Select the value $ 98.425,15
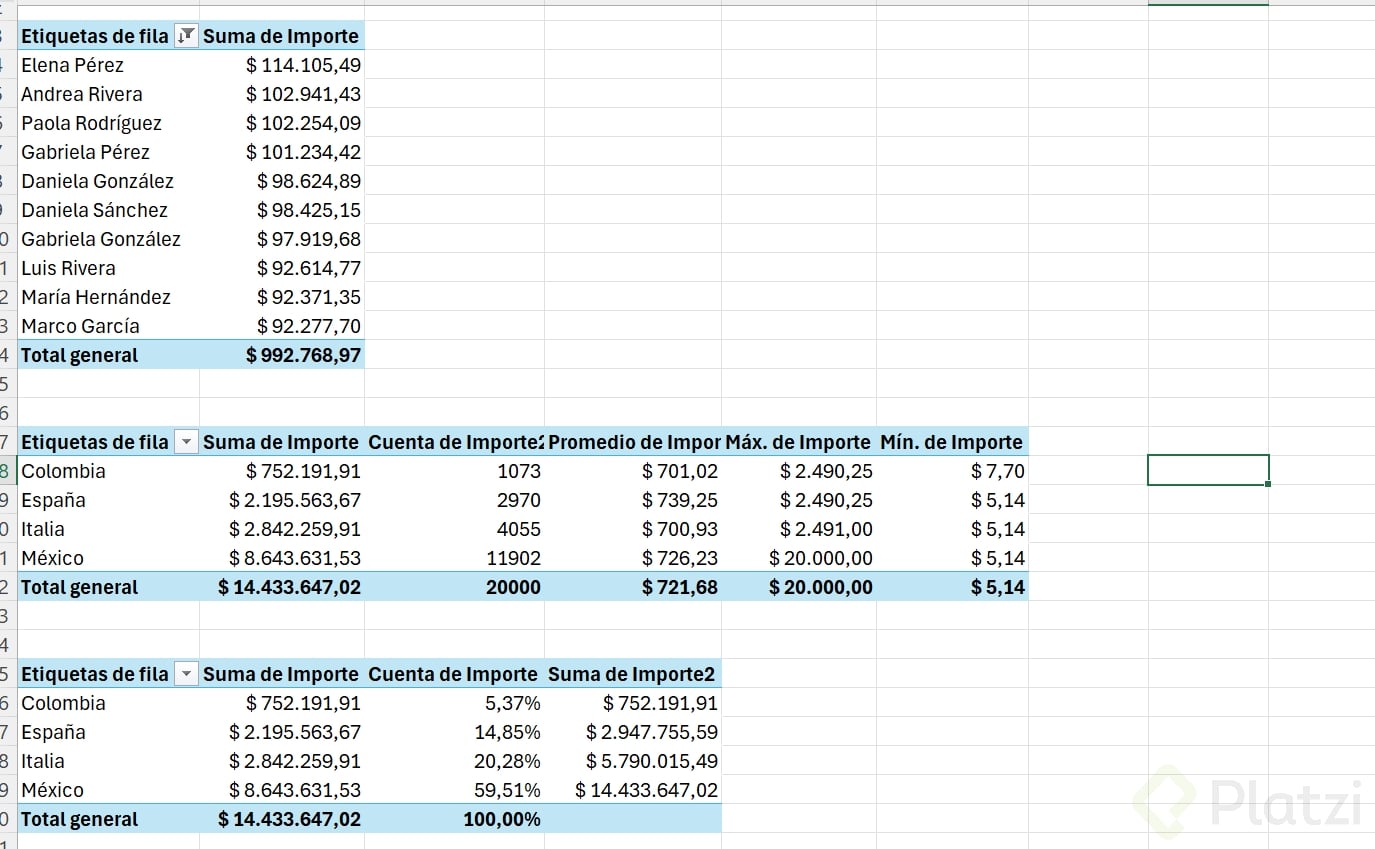This screenshot has height=849, width=1375. click(x=309, y=210)
